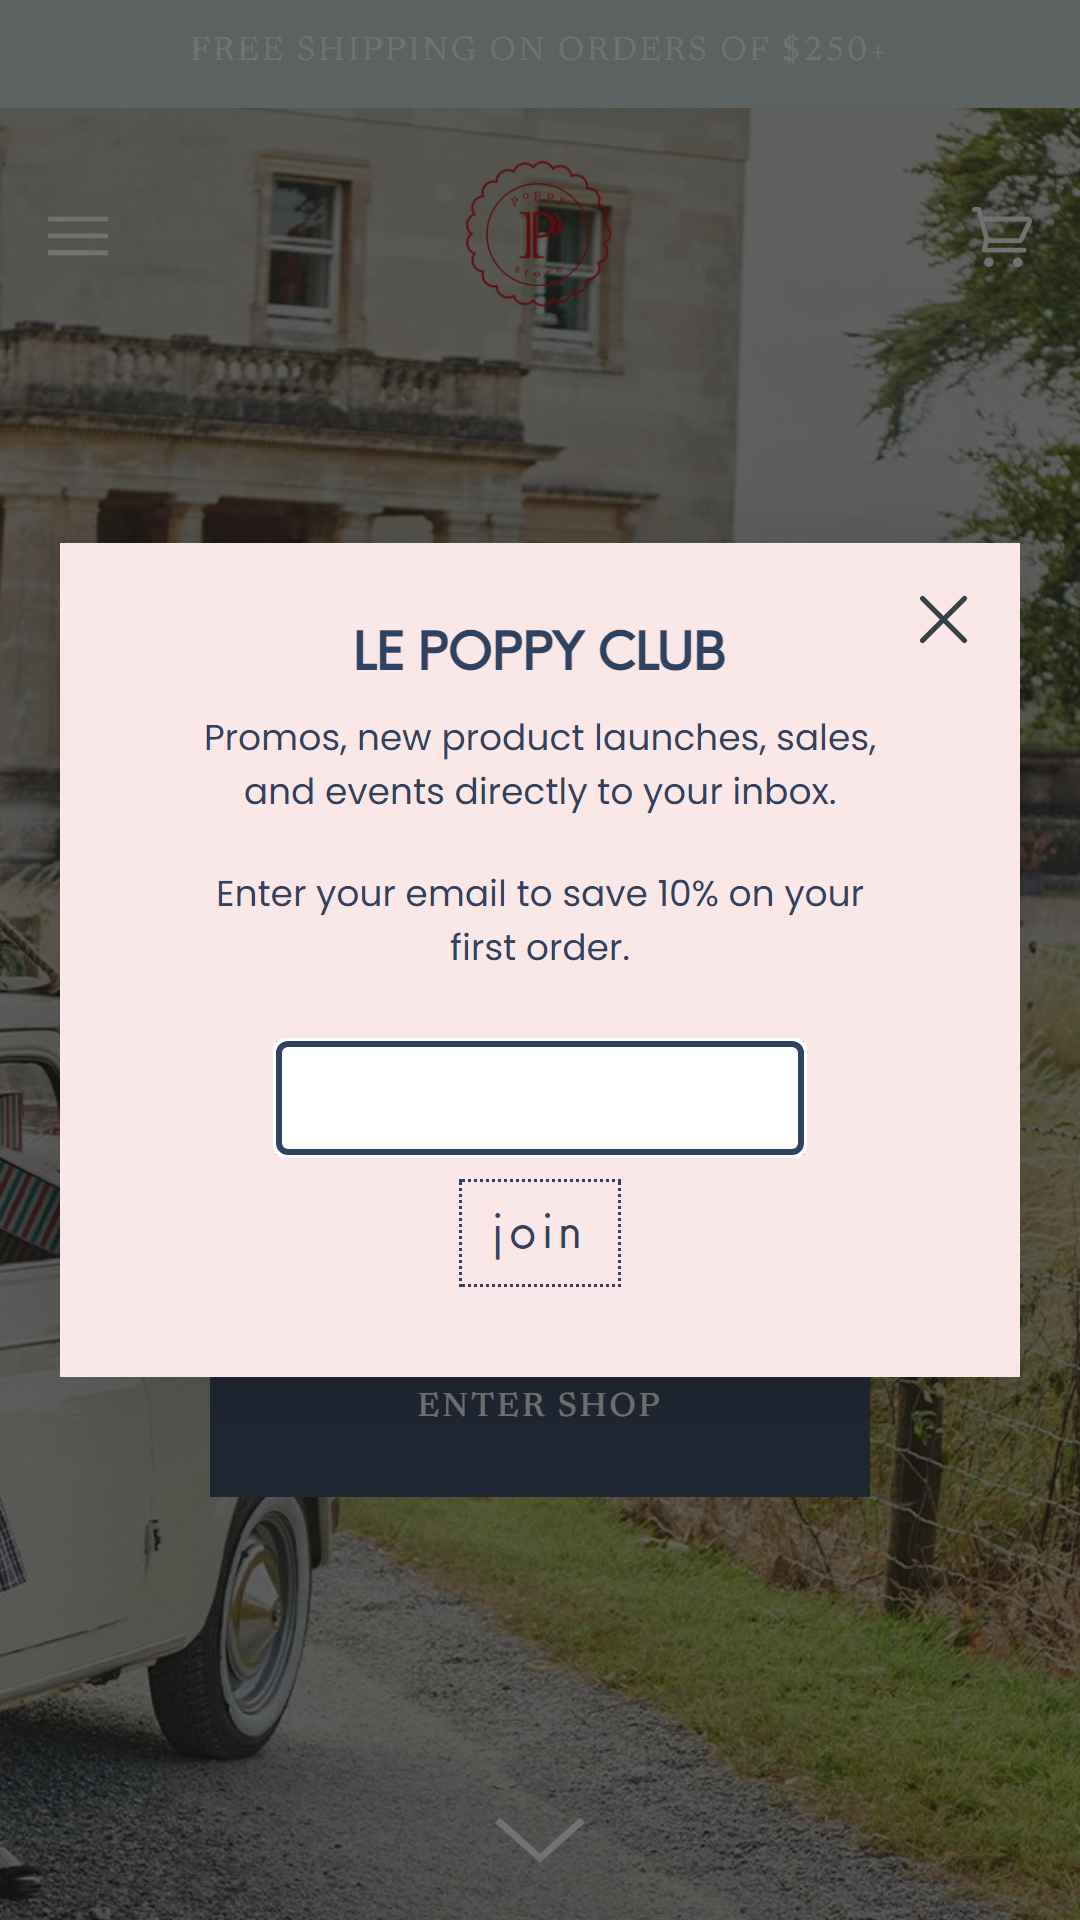Click the promos and product launches text

pos(540,765)
